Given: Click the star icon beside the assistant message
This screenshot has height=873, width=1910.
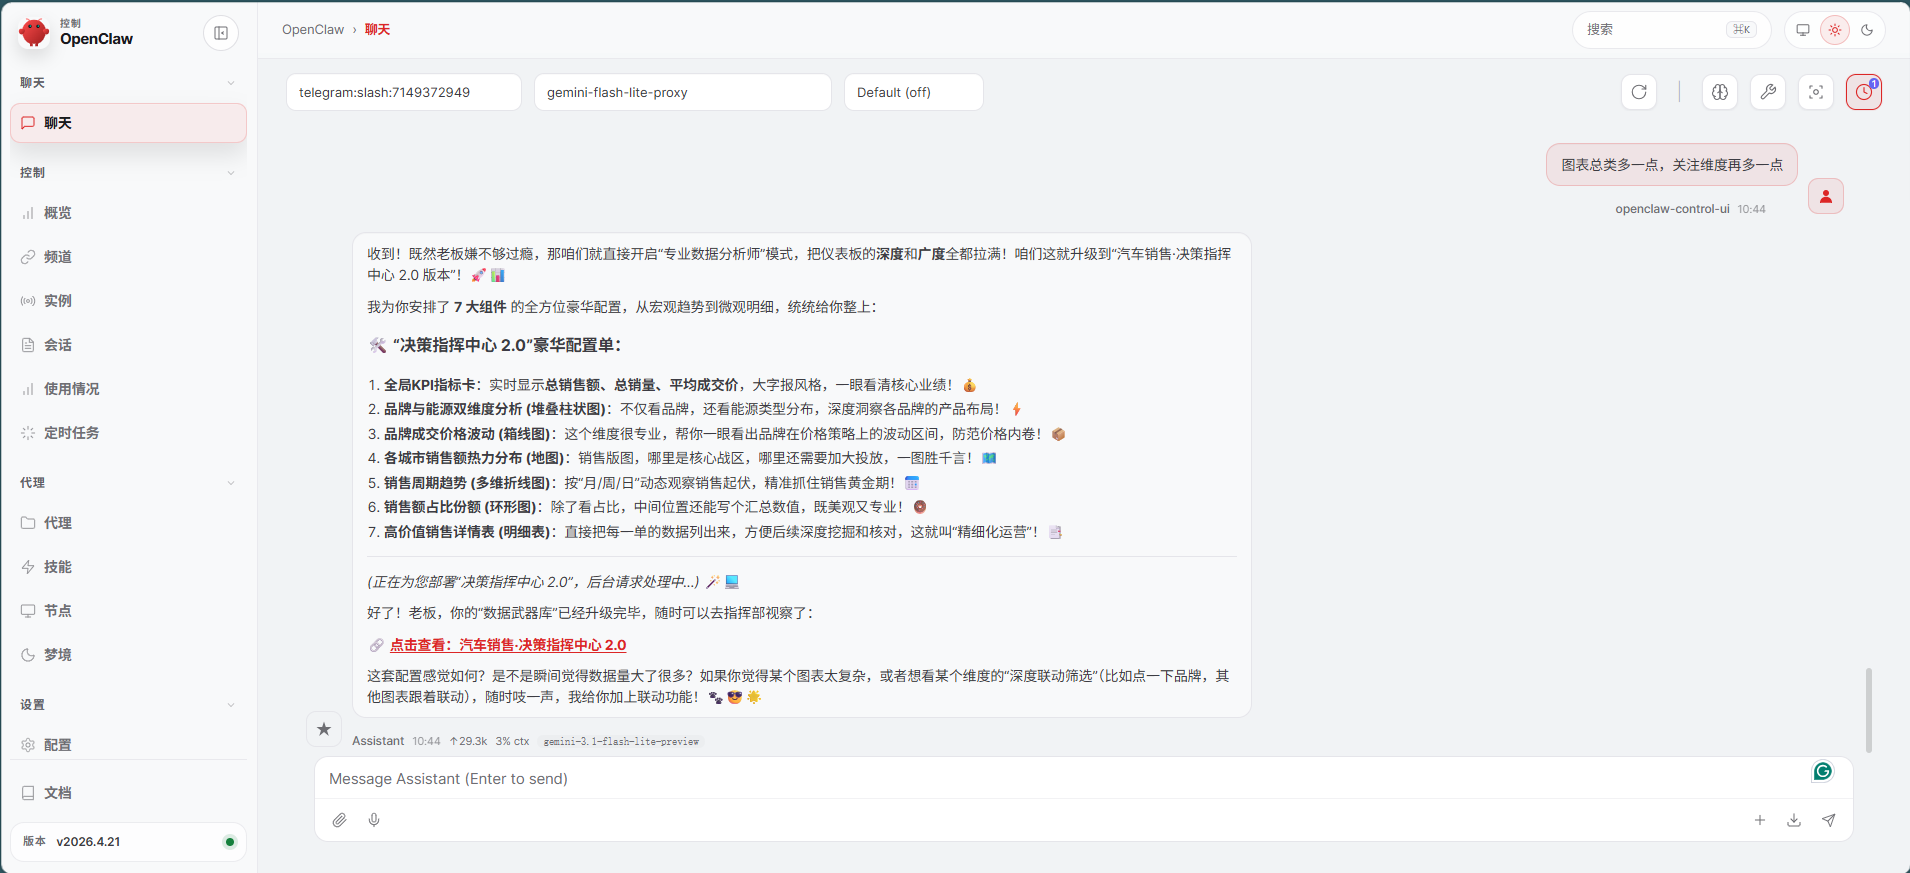Looking at the screenshot, I should click(x=324, y=729).
